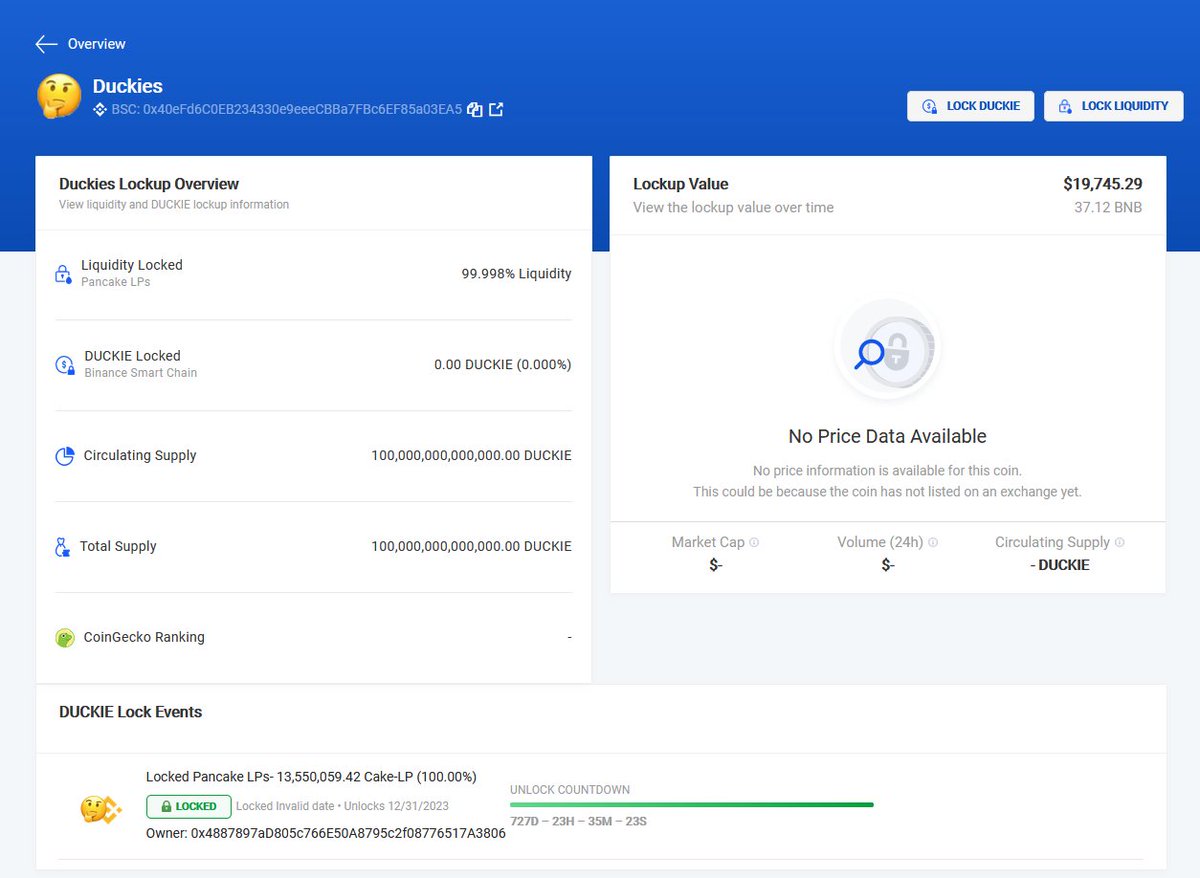Click the Duckies token name title
The width and height of the screenshot is (1200, 878).
(128, 86)
